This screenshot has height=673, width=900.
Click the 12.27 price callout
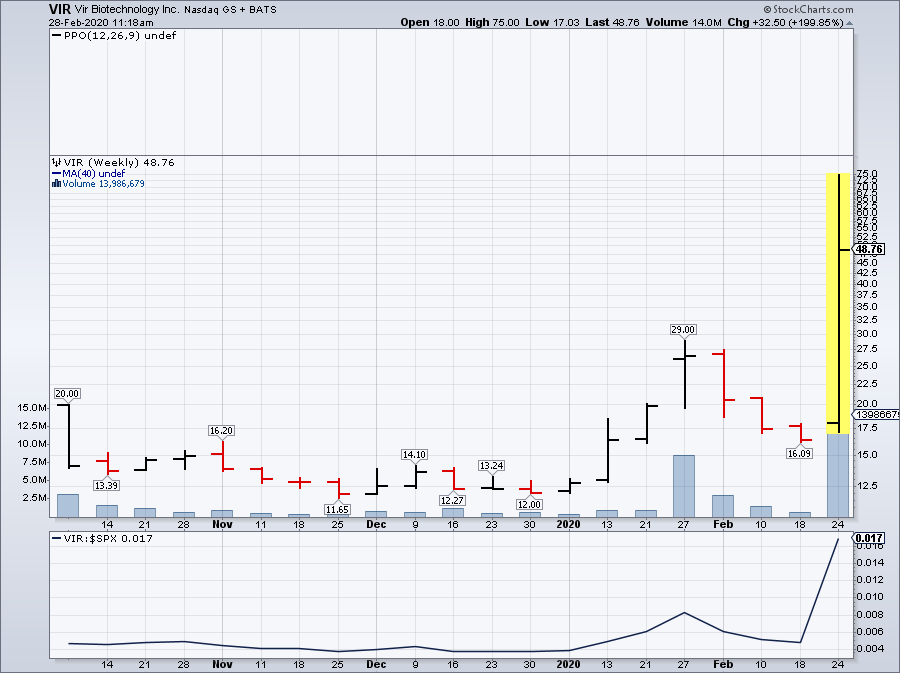(x=452, y=500)
